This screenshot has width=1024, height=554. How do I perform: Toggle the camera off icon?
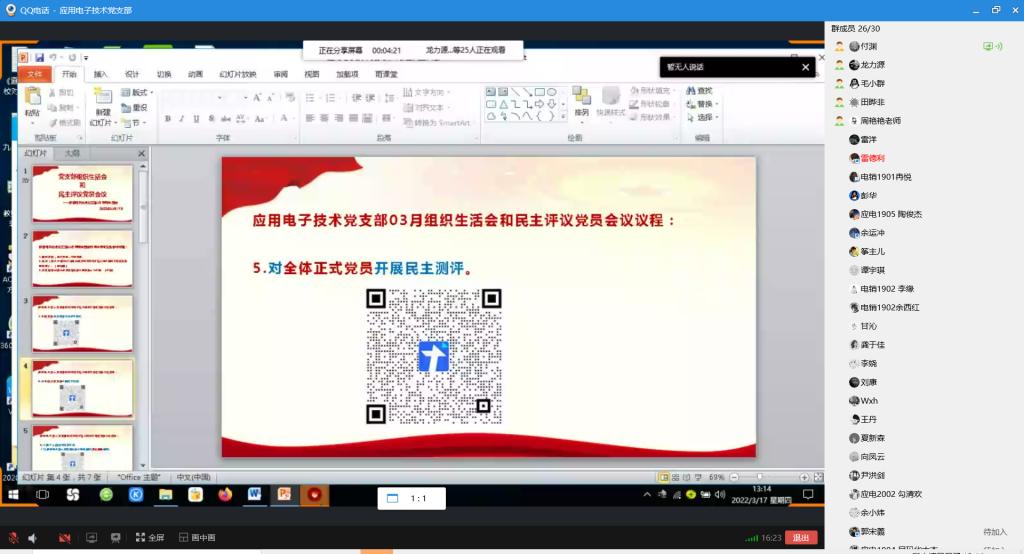click(65, 538)
